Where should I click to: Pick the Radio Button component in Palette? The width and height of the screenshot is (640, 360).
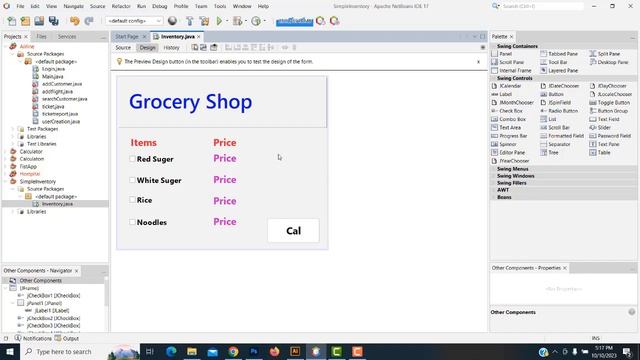tap(559, 111)
